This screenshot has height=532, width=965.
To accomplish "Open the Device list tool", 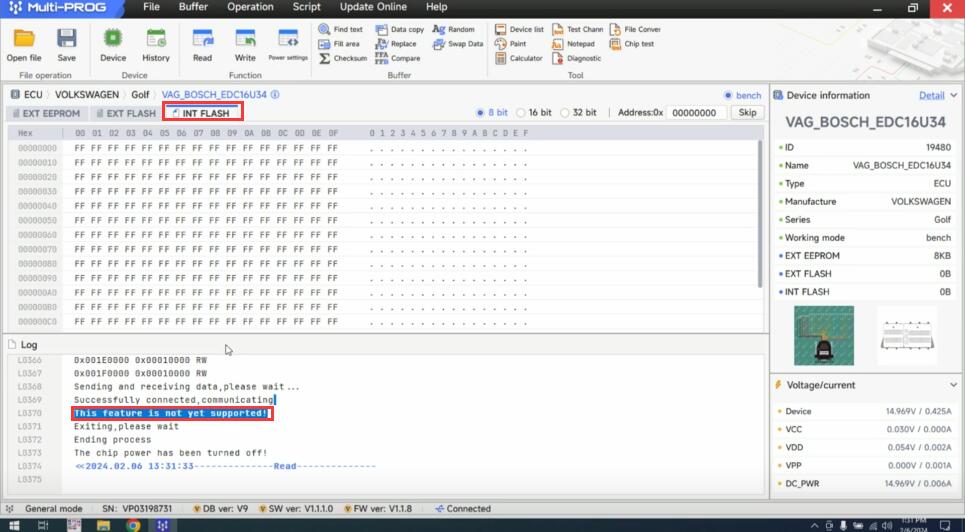I will click(x=519, y=29).
